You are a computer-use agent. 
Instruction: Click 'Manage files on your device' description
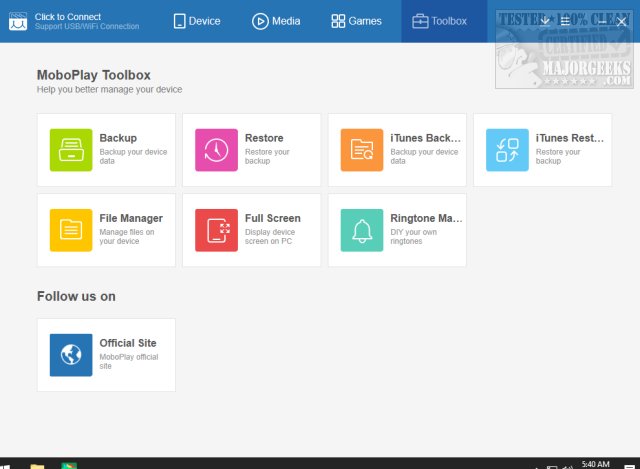[127, 236]
